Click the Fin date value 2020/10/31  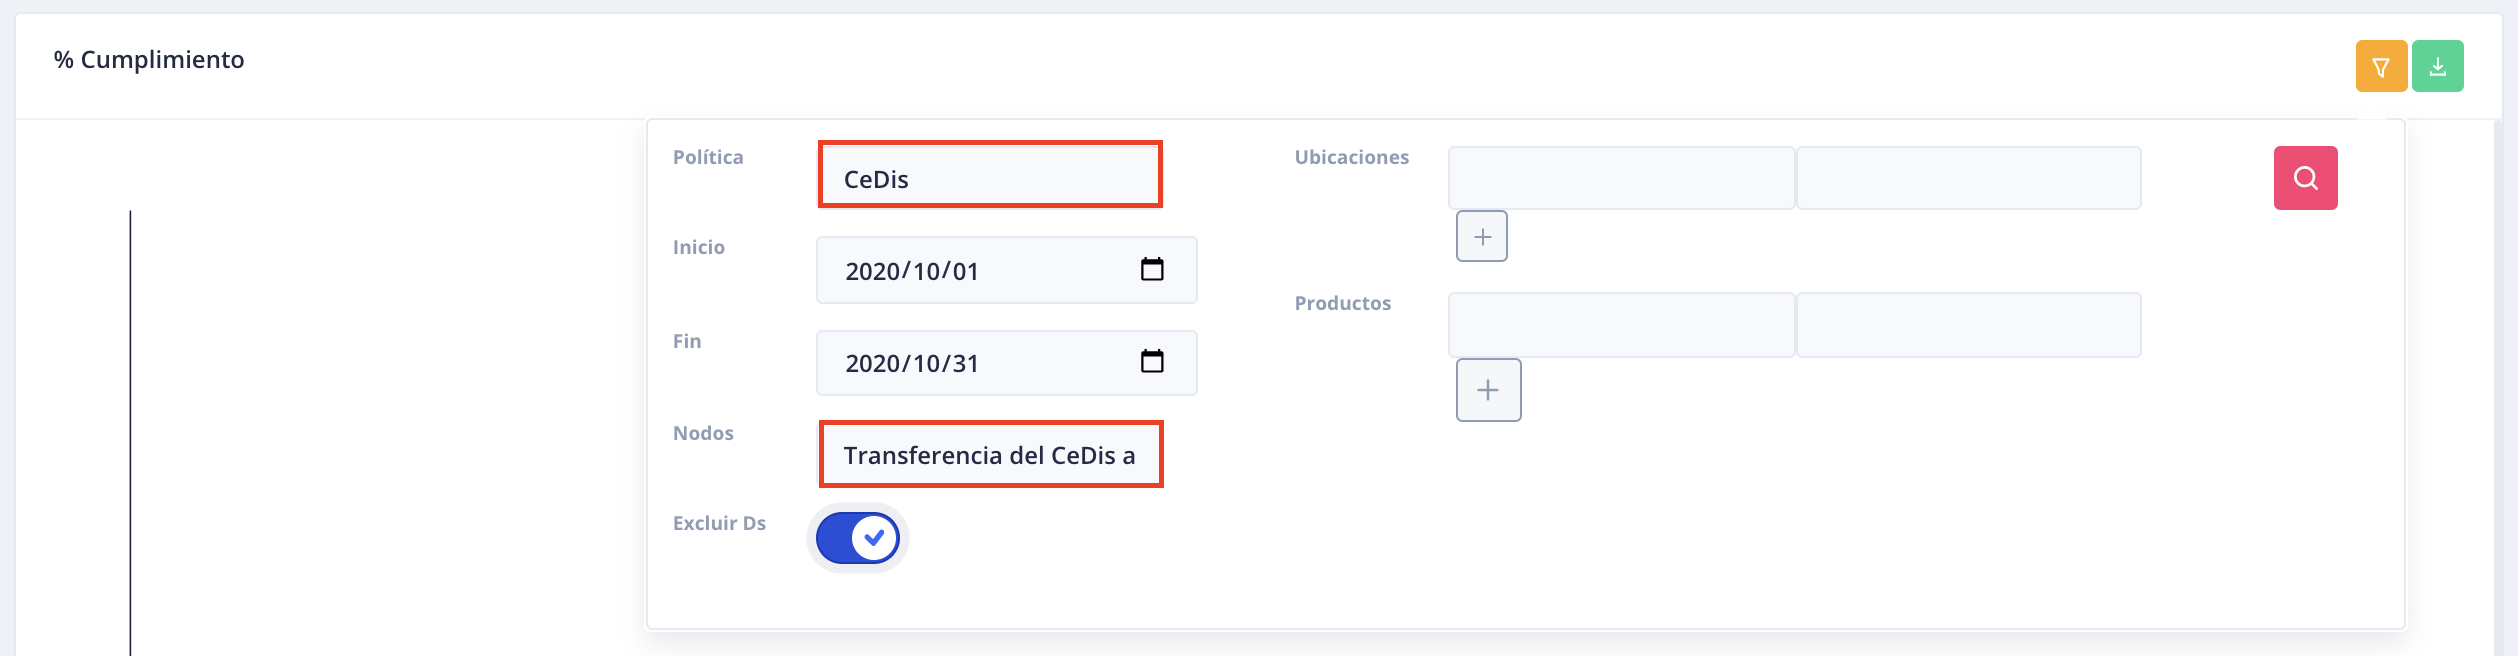(x=912, y=363)
